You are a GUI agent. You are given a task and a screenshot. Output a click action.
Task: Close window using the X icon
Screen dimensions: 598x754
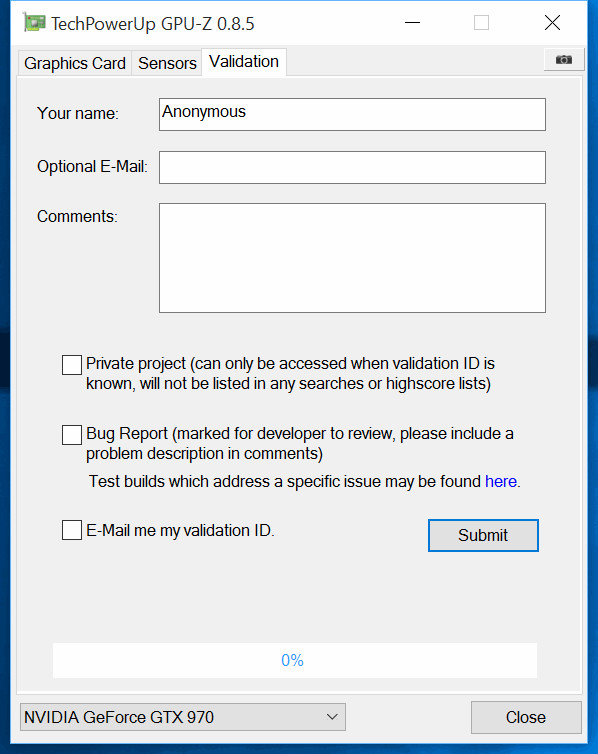click(552, 23)
